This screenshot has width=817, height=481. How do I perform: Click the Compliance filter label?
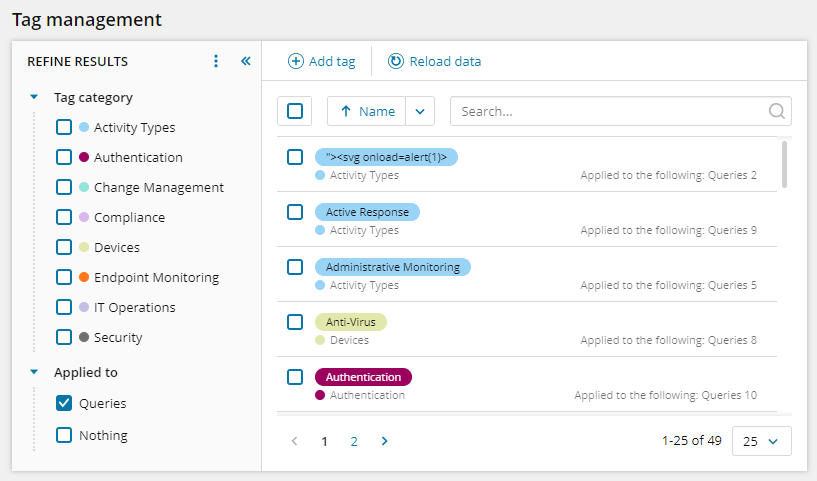(129, 217)
